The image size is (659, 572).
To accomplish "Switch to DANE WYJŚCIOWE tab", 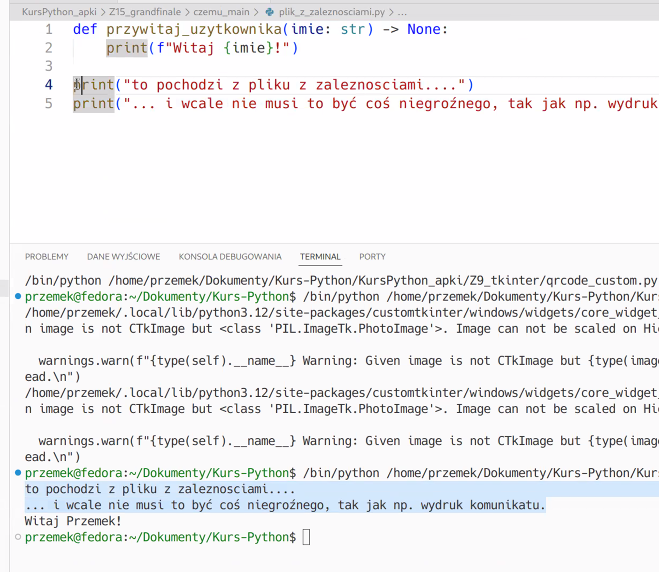I will [x=124, y=256].
